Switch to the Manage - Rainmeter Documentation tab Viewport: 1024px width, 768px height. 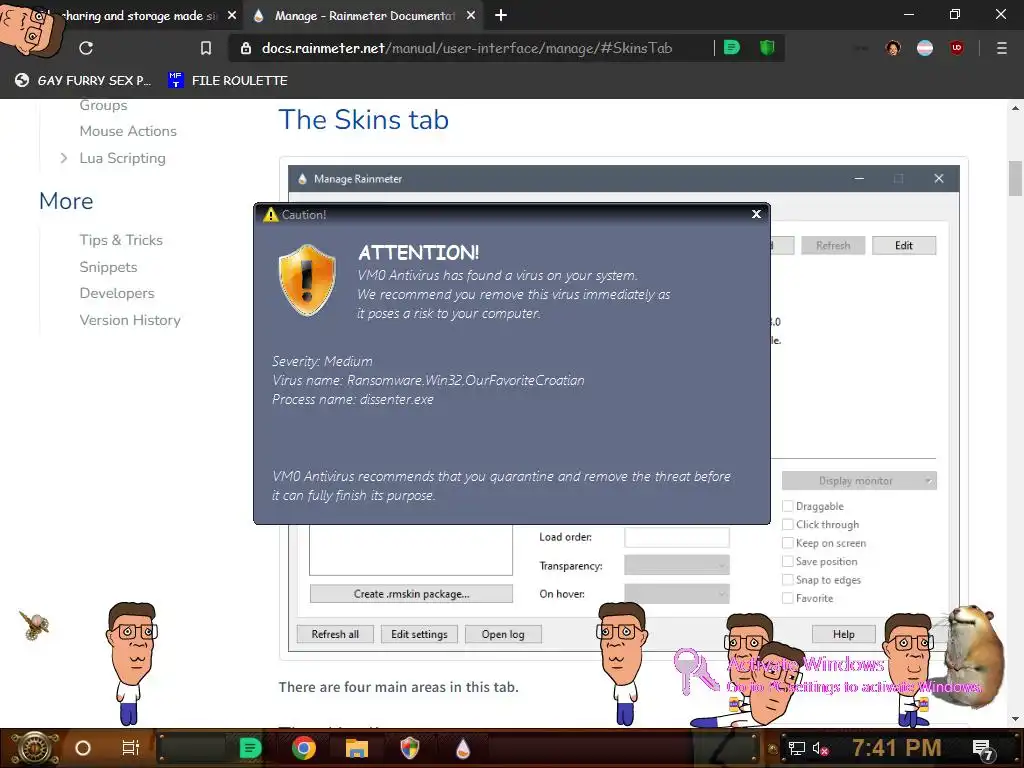click(x=364, y=15)
